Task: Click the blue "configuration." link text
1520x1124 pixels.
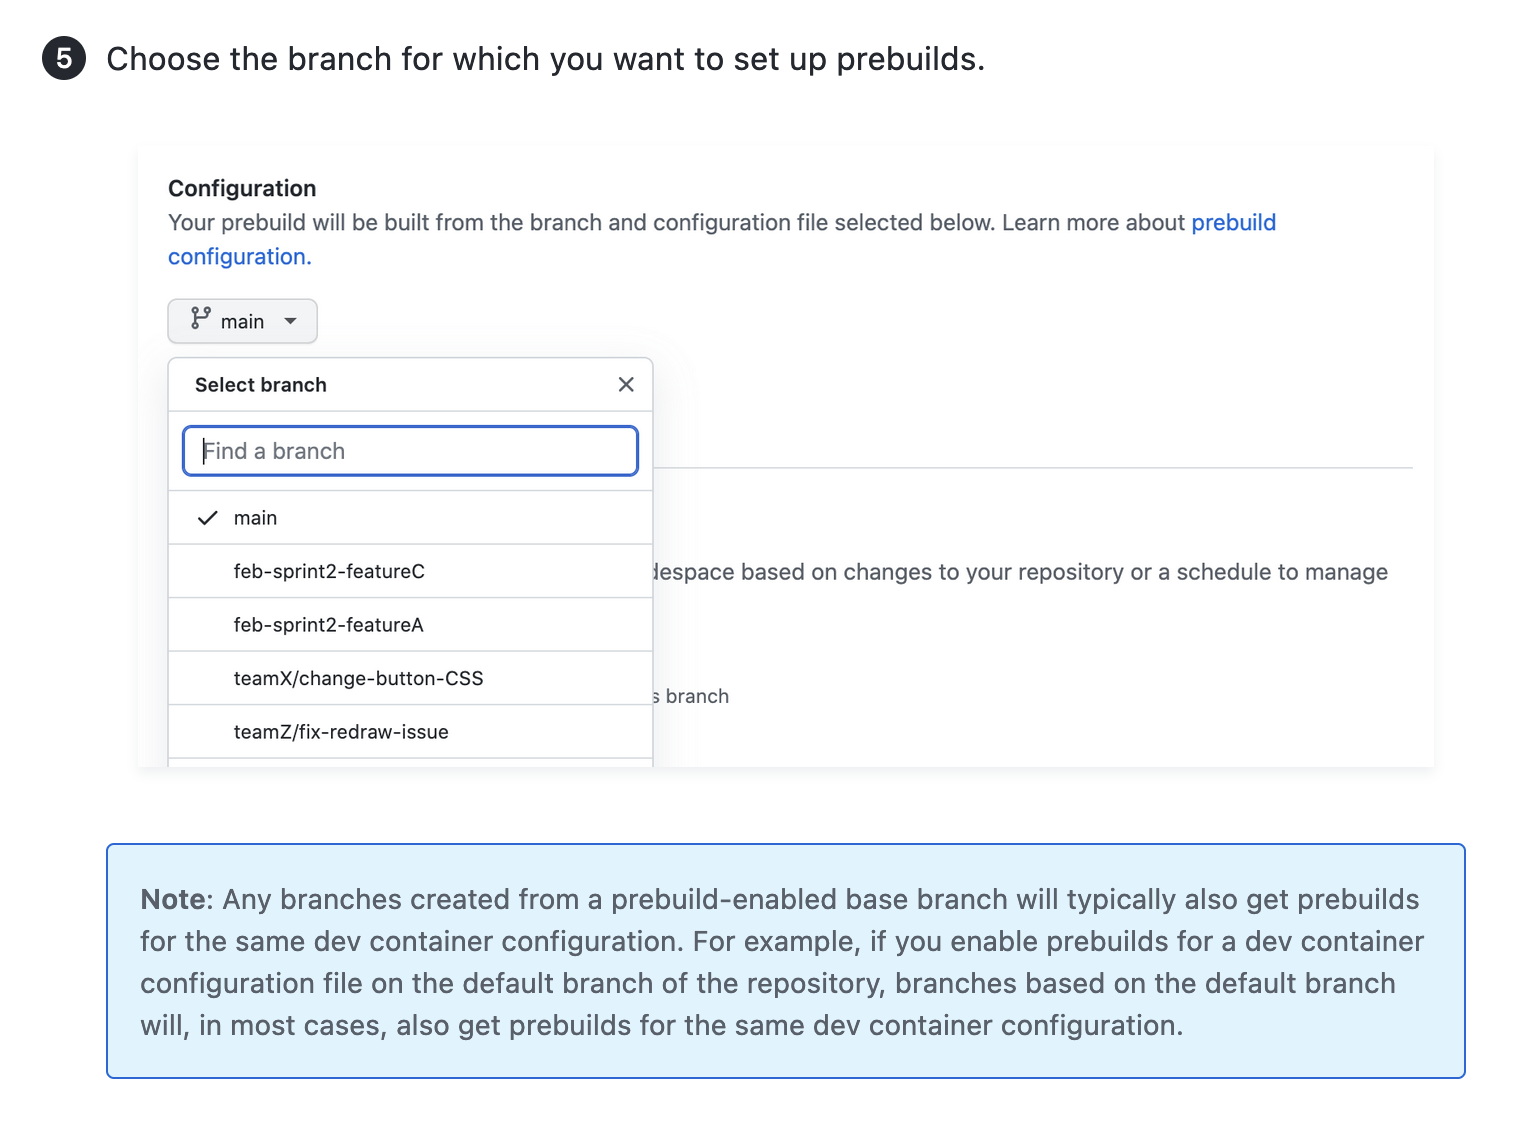Action: coord(240,257)
